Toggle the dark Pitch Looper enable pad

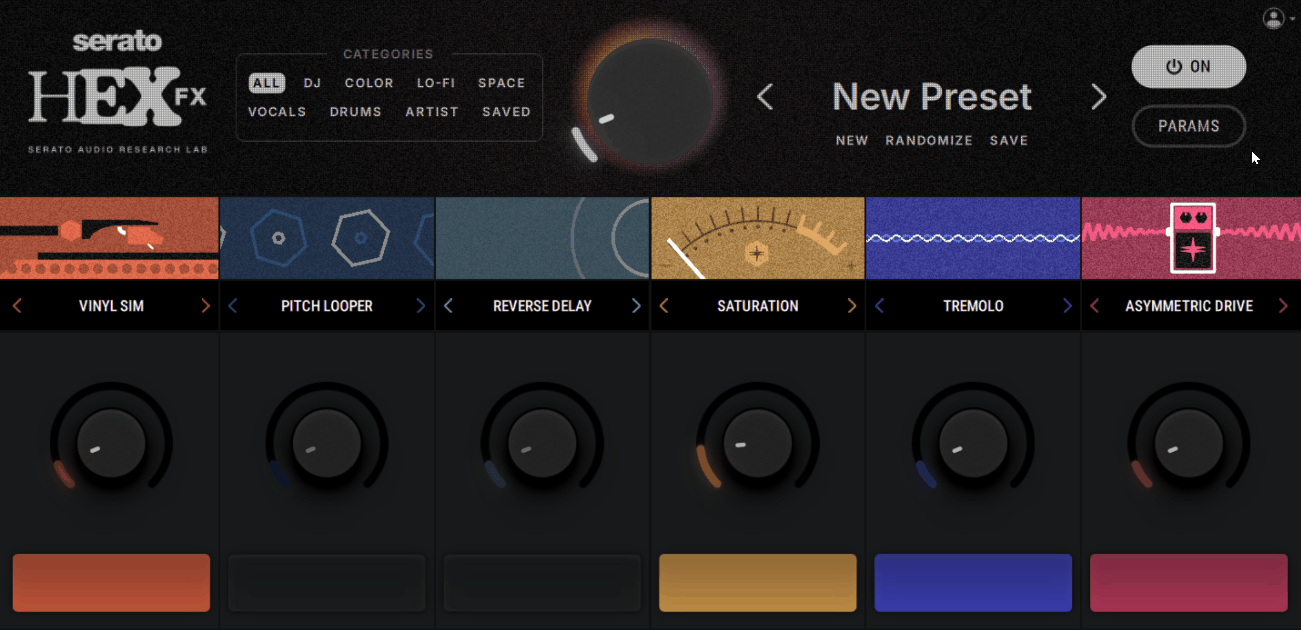(327, 583)
